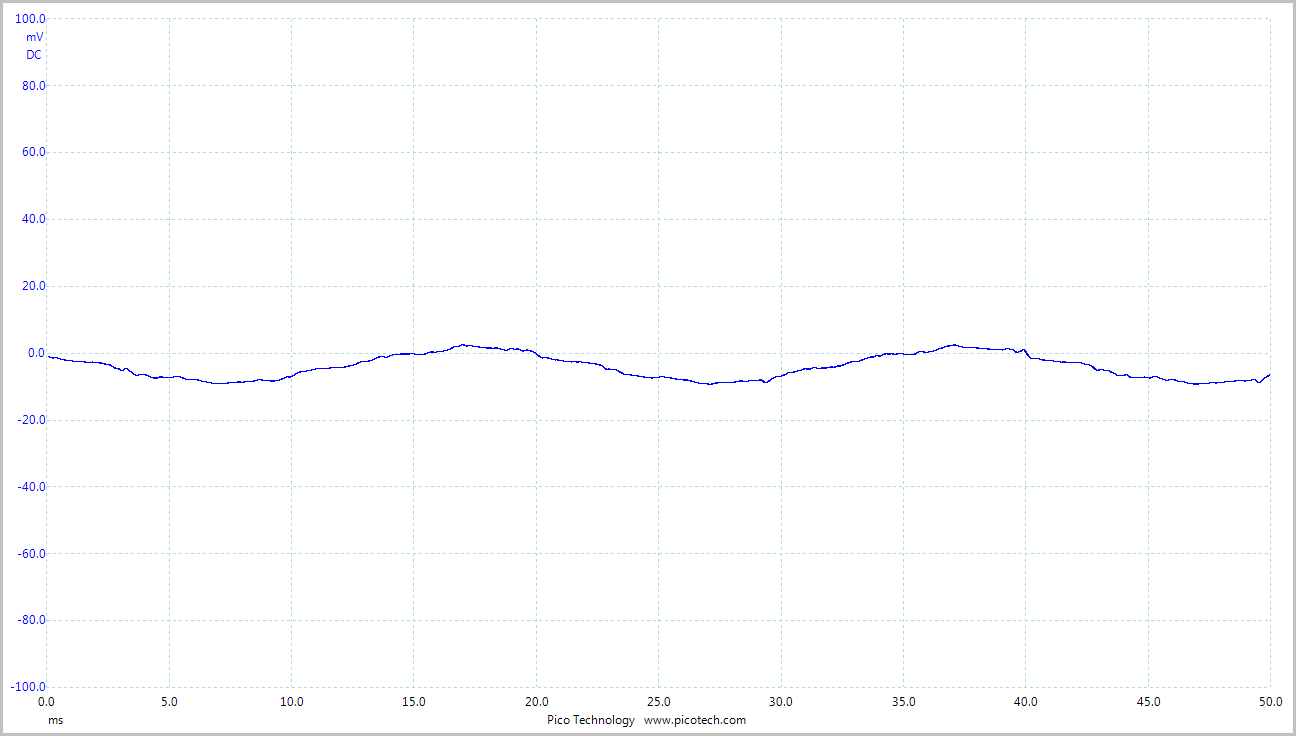Click the 80.0 voltage axis label
Viewport: 1296px width, 736px height.
pyautogui.click(x=34, y=86)
